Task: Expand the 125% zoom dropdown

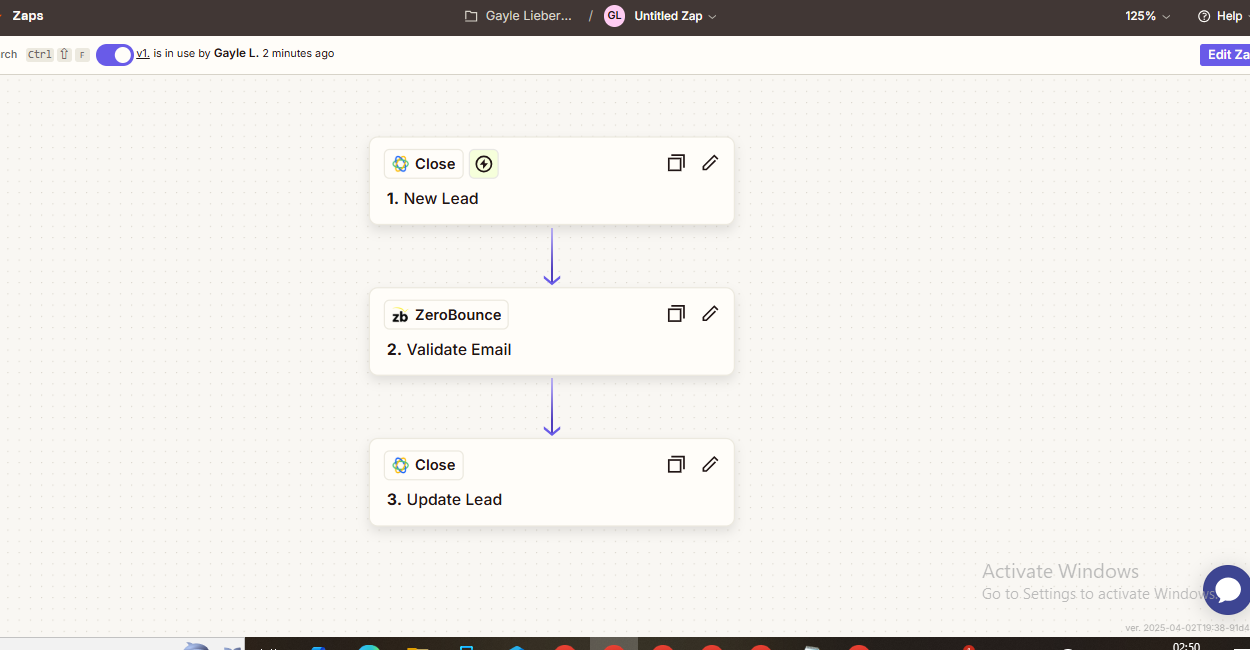Action: click(x=1147, y=16)
